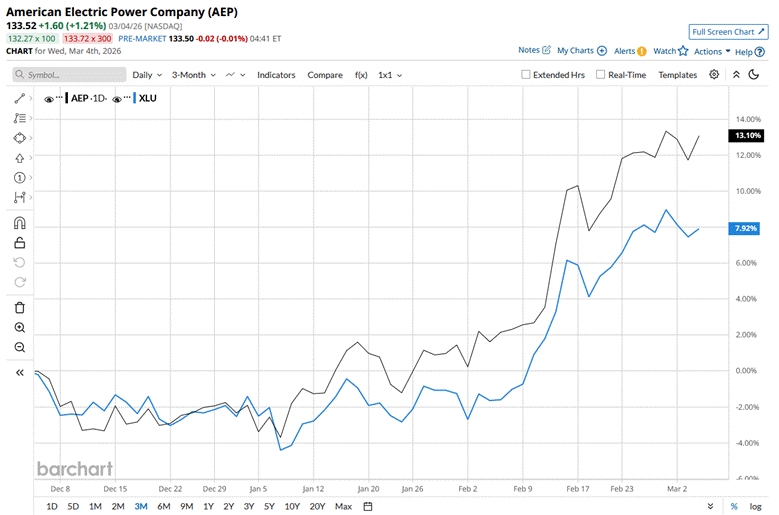Select the price range measure tool
Viewport: 779px width, 515px height.
click(x=20, y=197)
